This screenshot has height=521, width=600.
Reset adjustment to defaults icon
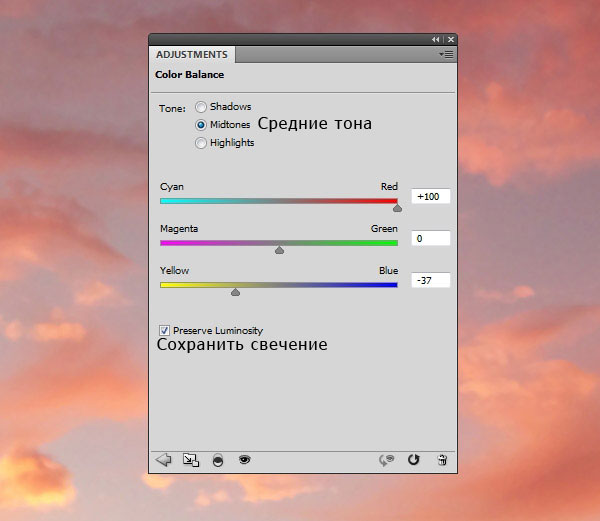click(x=414, y=459)
